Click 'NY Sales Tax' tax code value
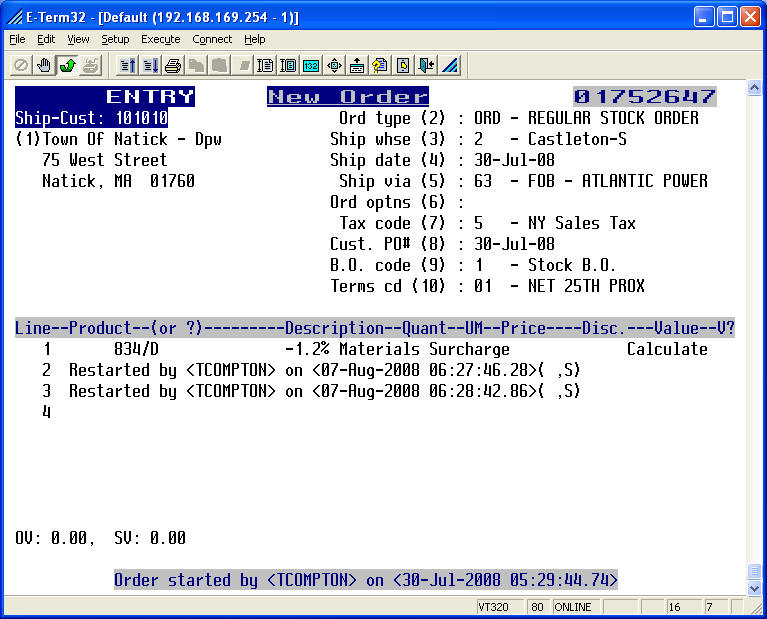The image size is (767, 619). 582,223
